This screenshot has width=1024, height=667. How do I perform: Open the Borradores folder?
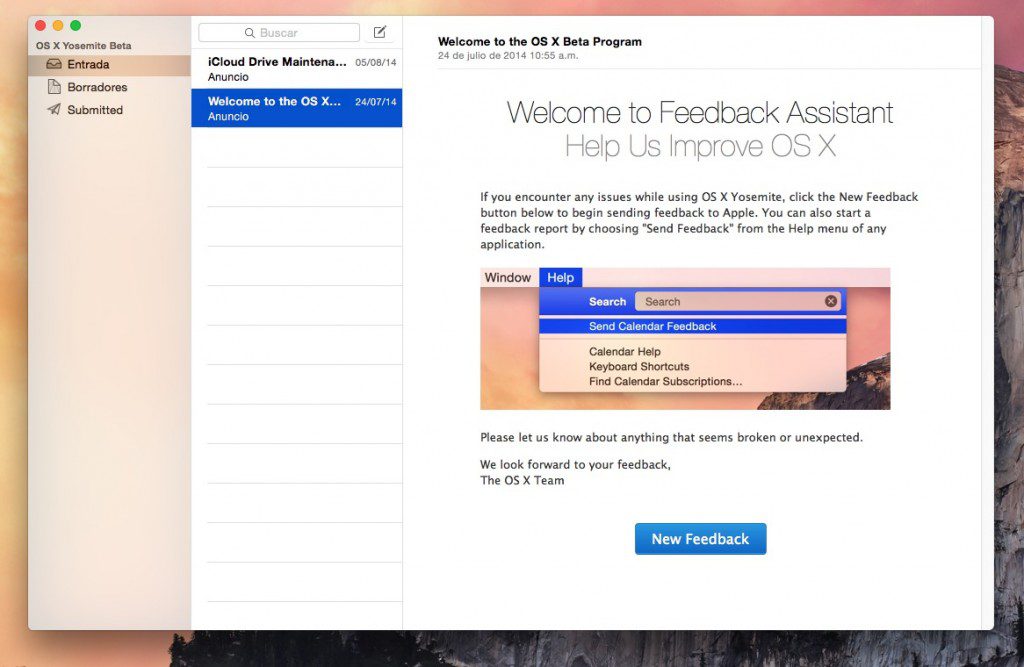(109, 87)
